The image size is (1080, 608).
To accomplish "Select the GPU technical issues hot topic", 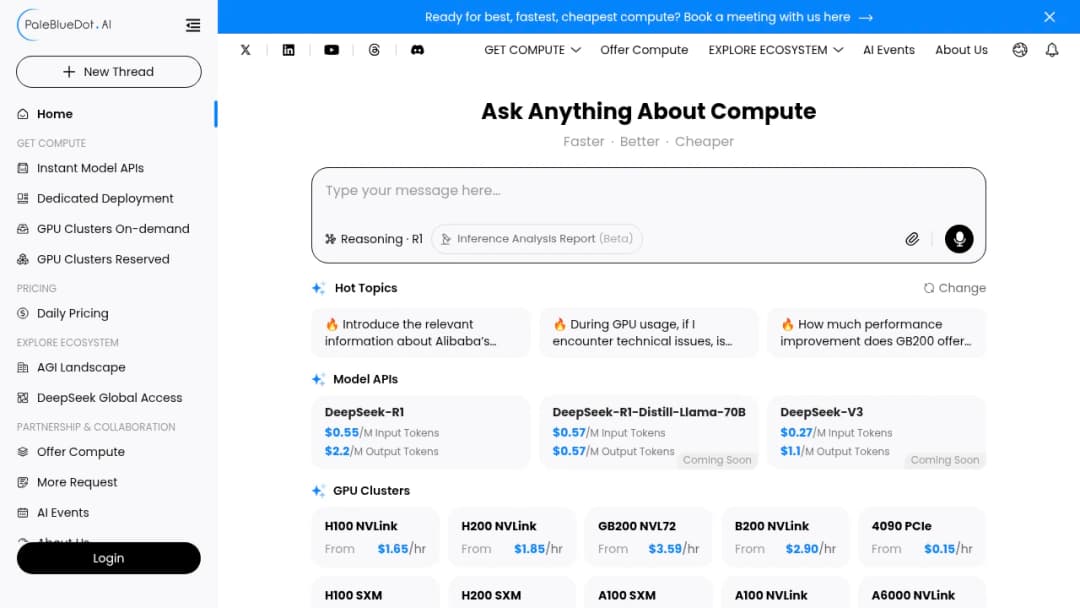I will click(x=649, y=333).
